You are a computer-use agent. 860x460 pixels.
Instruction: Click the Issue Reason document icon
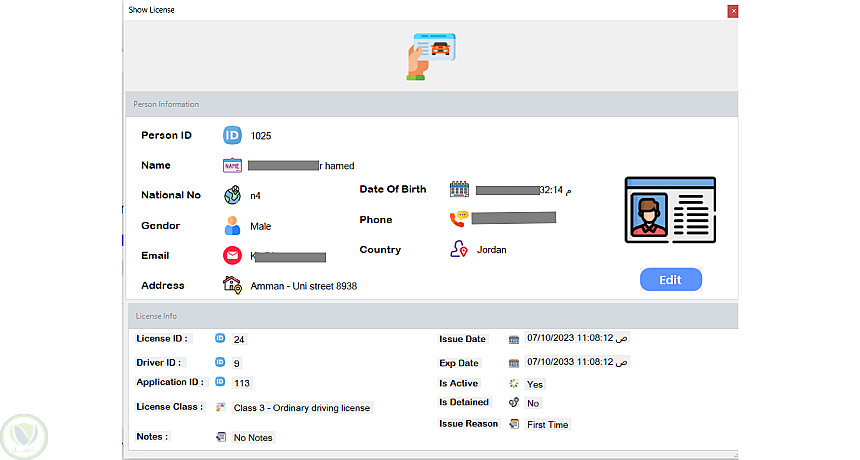pyautogui.click(x=514, y=424)
